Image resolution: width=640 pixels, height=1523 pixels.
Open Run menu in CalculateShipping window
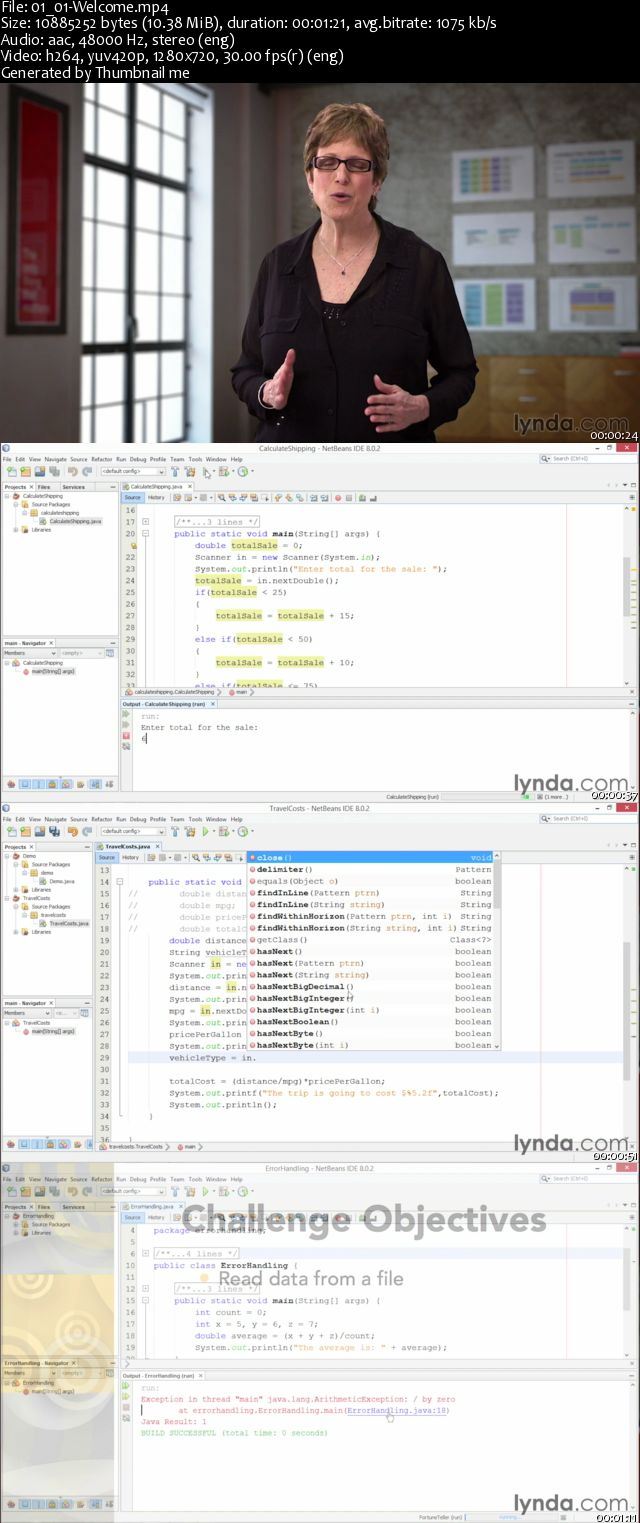click(x=121, y=459)
